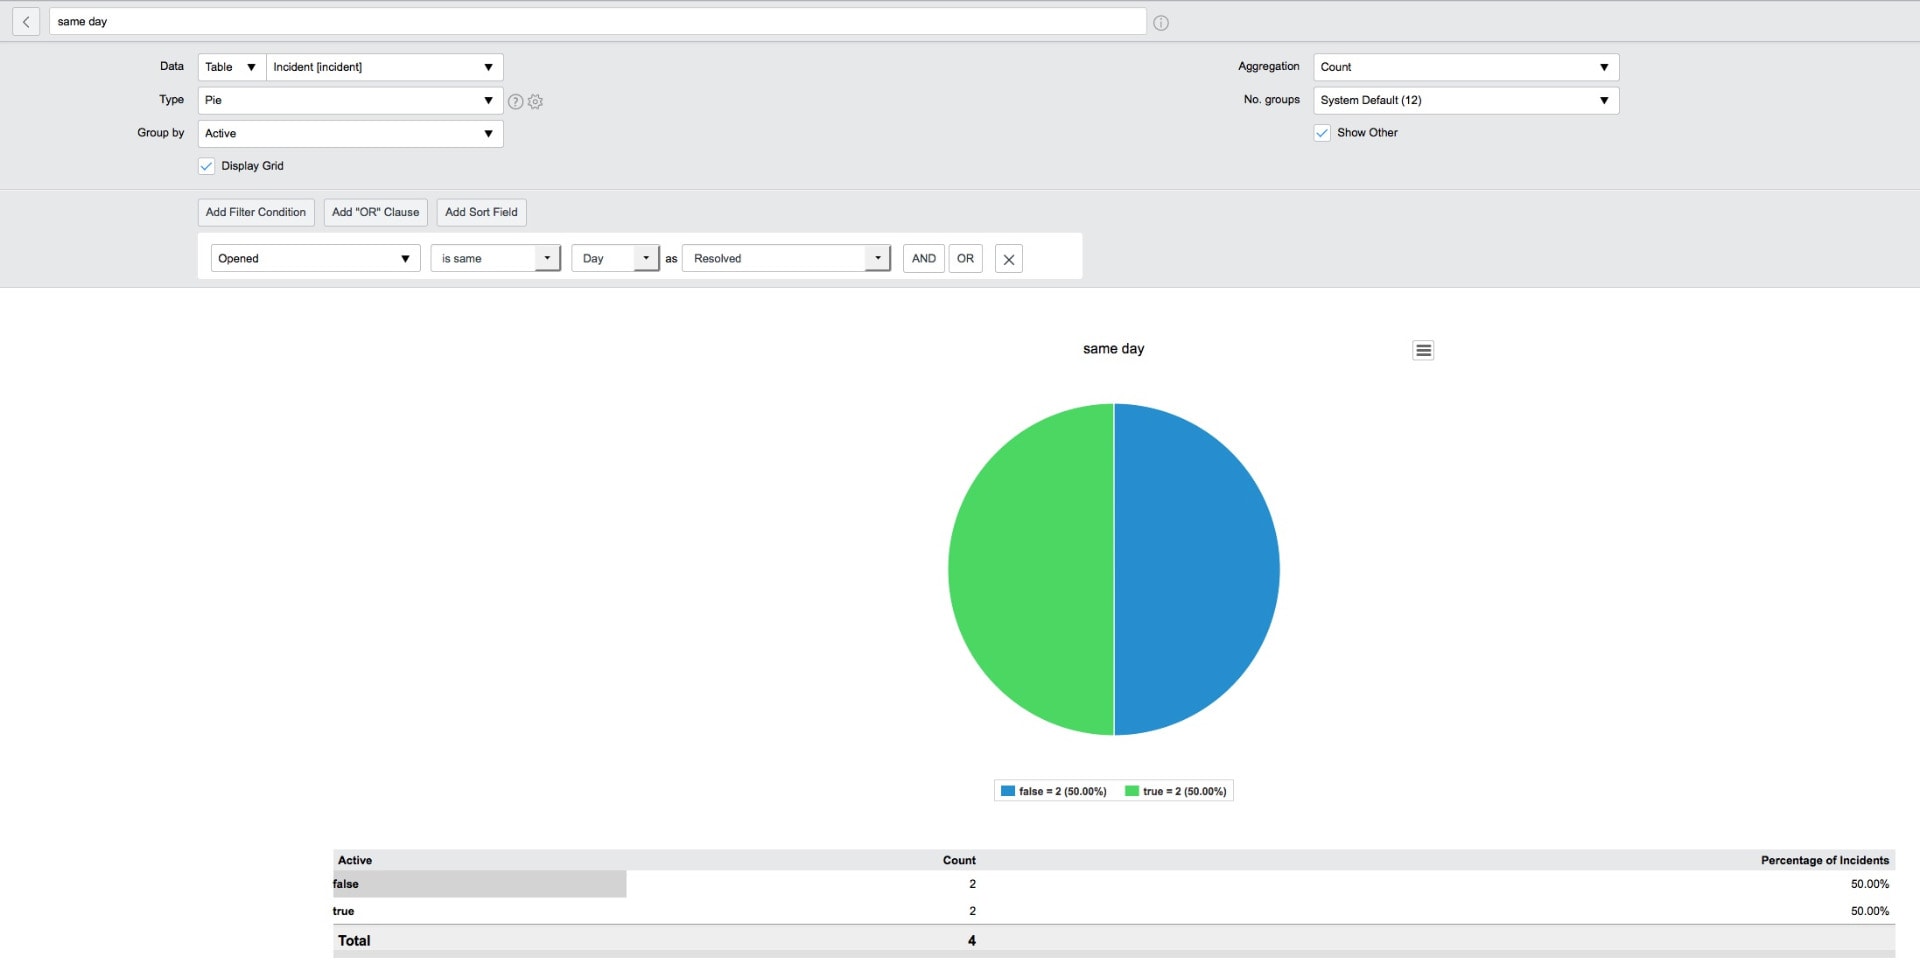Click the report name field 'same day'

[x=598, y=22]
